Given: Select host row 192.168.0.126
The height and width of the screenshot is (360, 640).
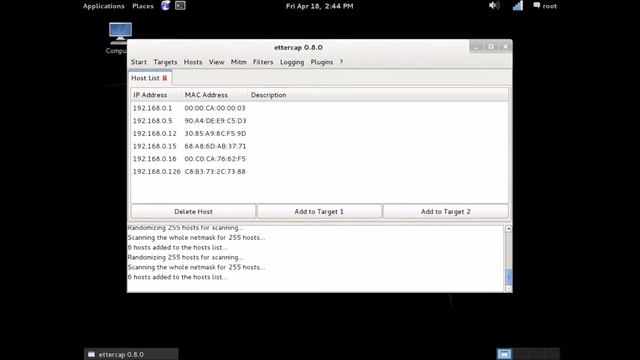Looking at the screenshot, I should point(320,171).
